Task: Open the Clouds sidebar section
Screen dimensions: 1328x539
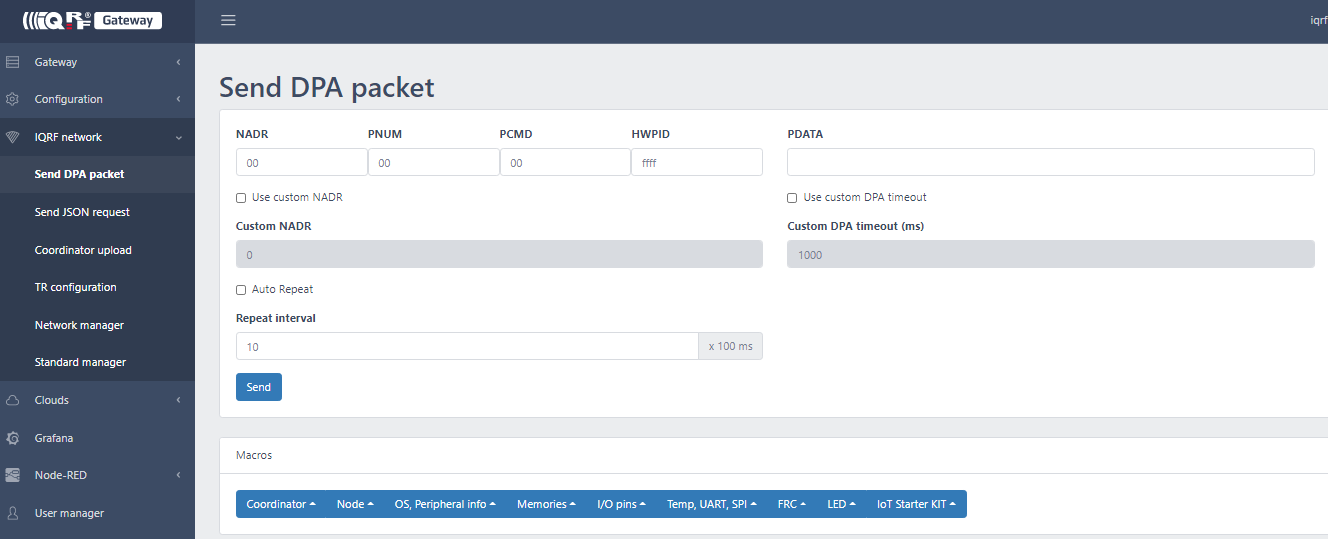Action: pyautogui.click(x=97, y=400)
